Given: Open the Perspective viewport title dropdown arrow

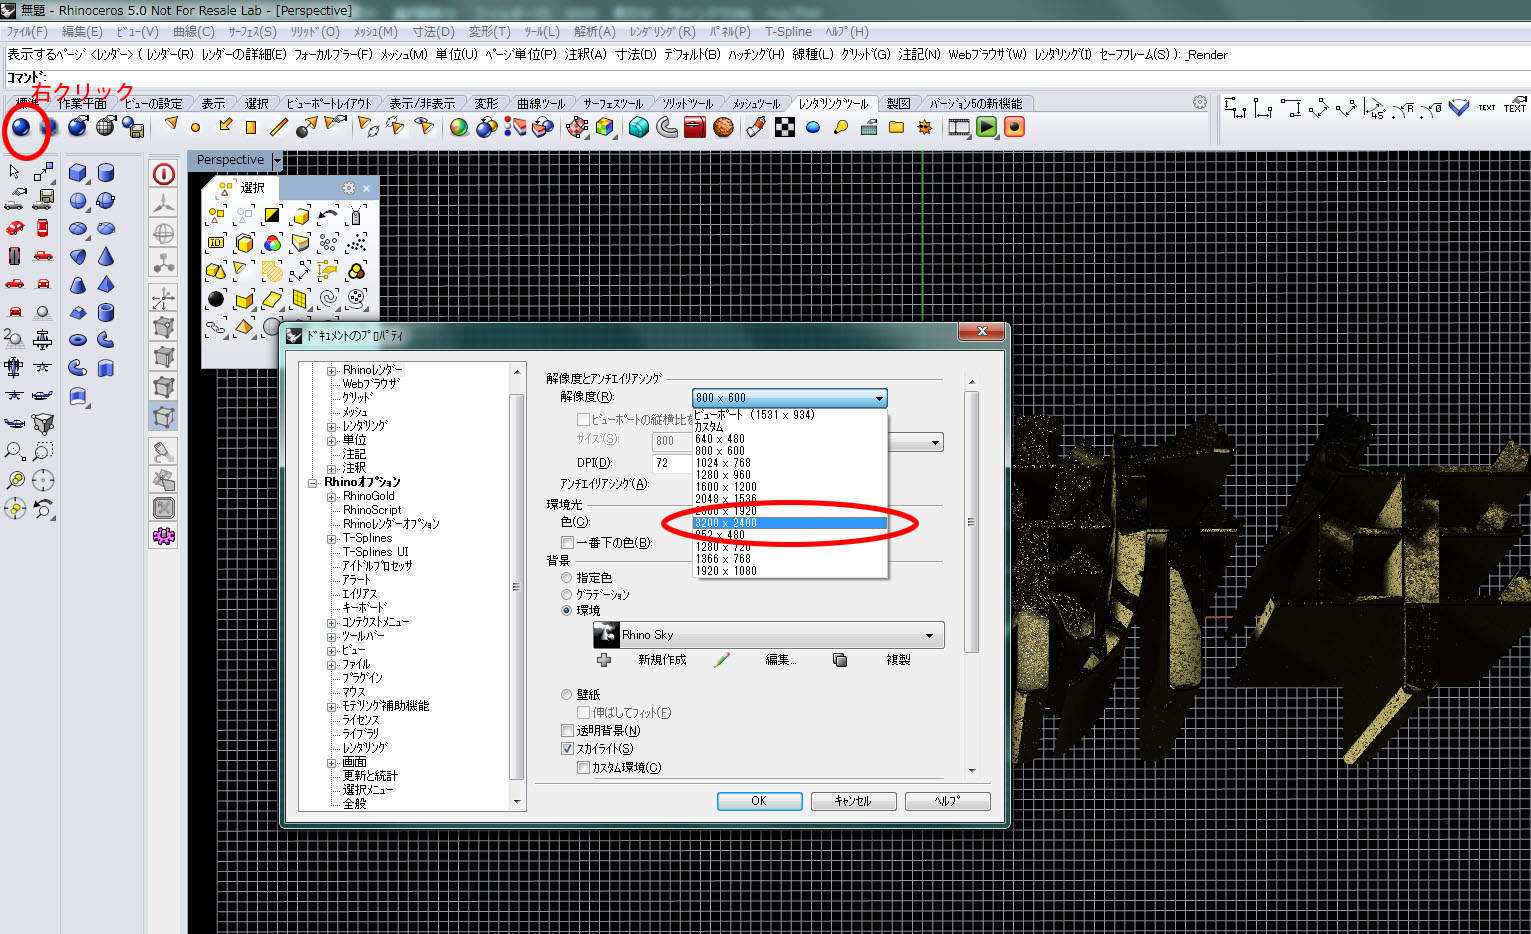Looking at the screenshot, I should [277, 160].
